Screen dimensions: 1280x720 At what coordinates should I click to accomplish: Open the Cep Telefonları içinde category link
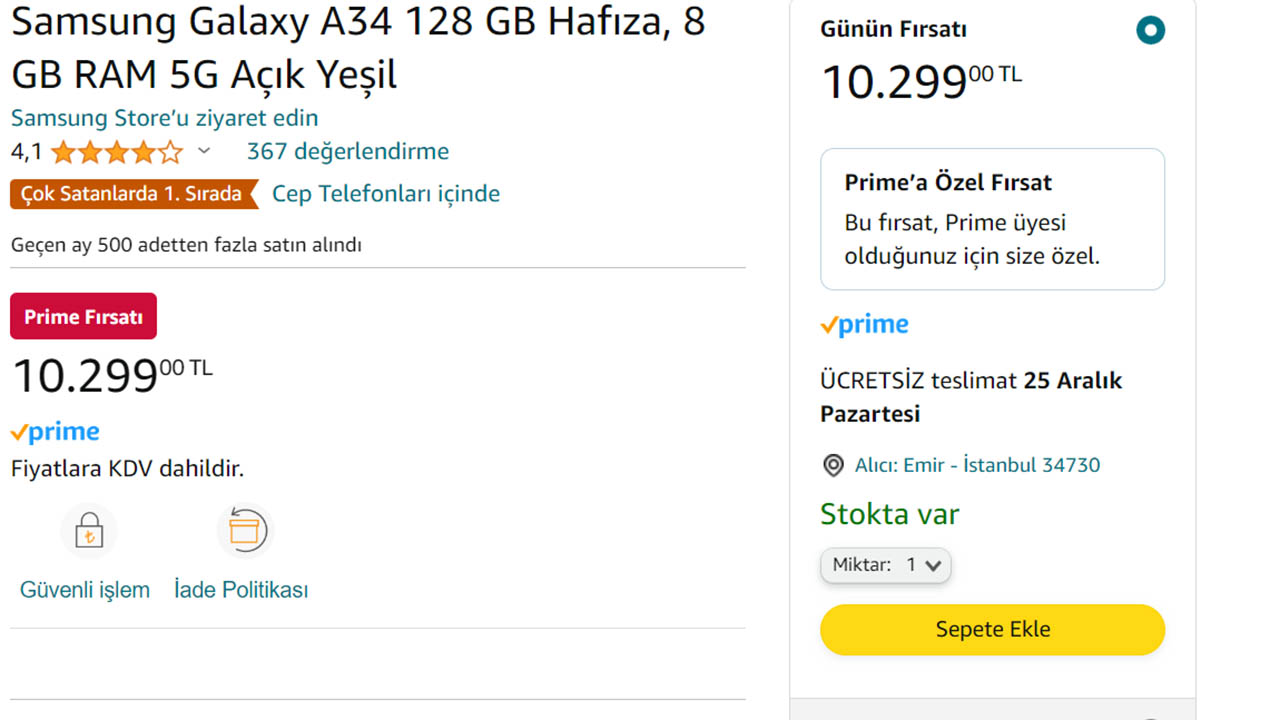(x=386, y=194)
